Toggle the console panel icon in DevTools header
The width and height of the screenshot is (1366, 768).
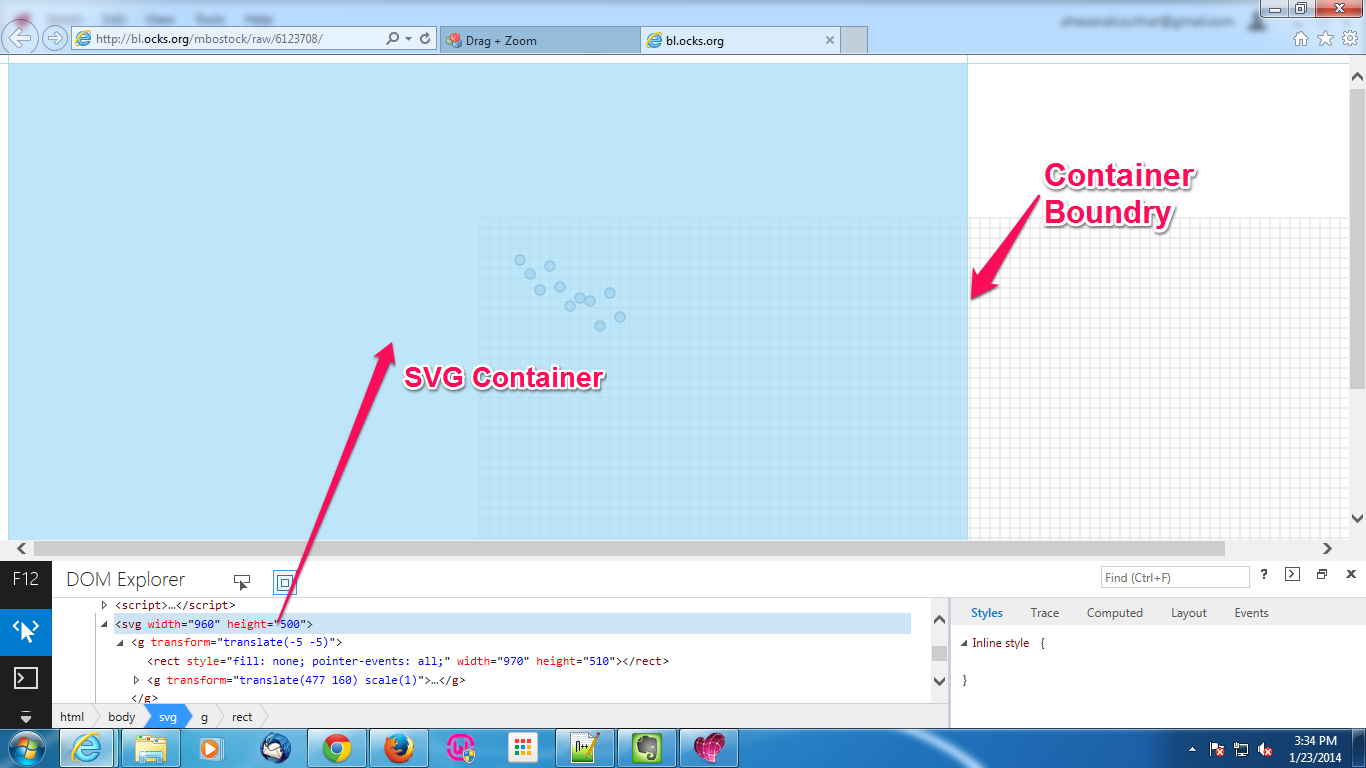[x=1292, y=574]
